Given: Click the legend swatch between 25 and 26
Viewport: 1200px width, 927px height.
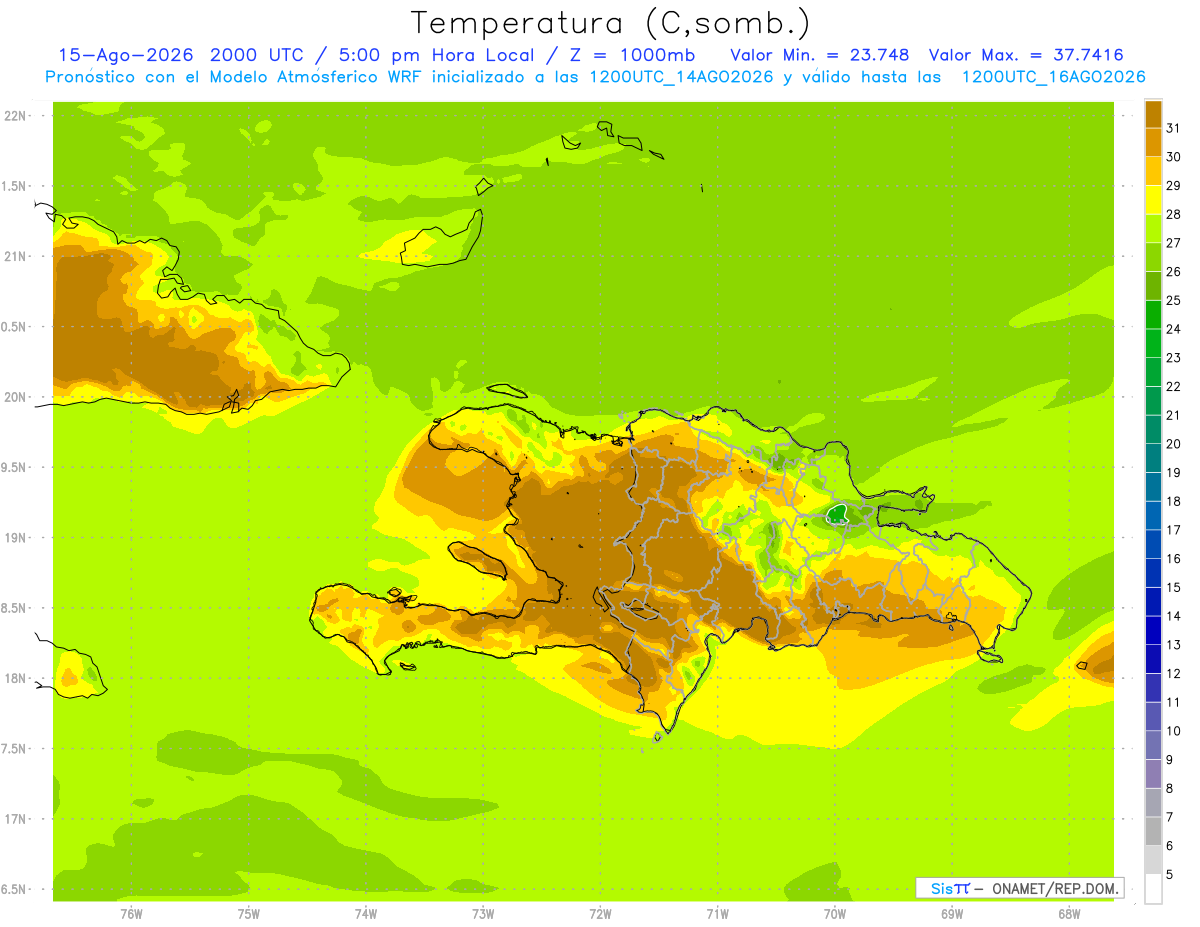Looking at the screenshot, I should 1153,286.
